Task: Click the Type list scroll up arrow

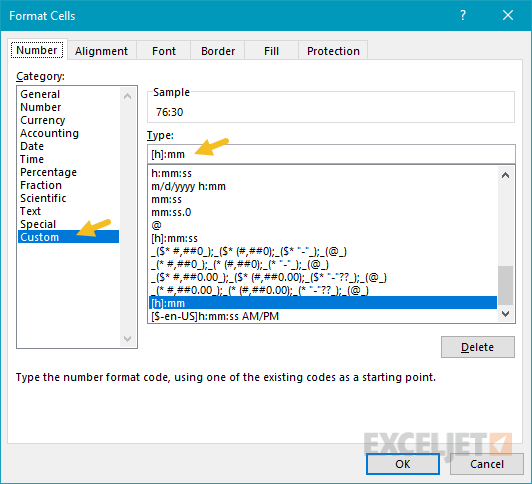Action: [506, 175]
